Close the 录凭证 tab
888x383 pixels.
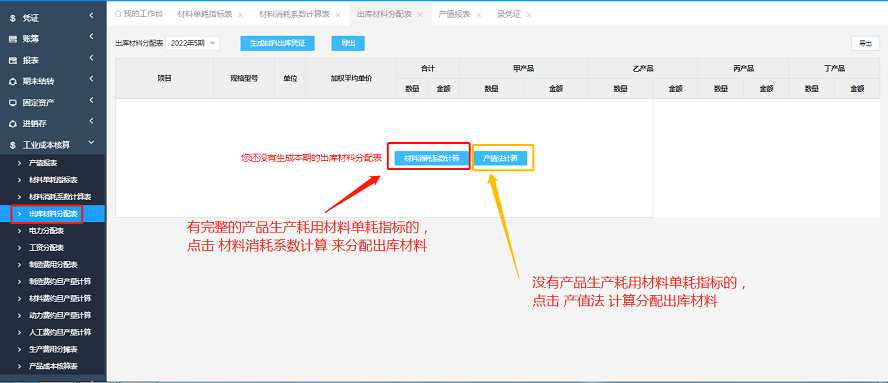pos(529,14)
